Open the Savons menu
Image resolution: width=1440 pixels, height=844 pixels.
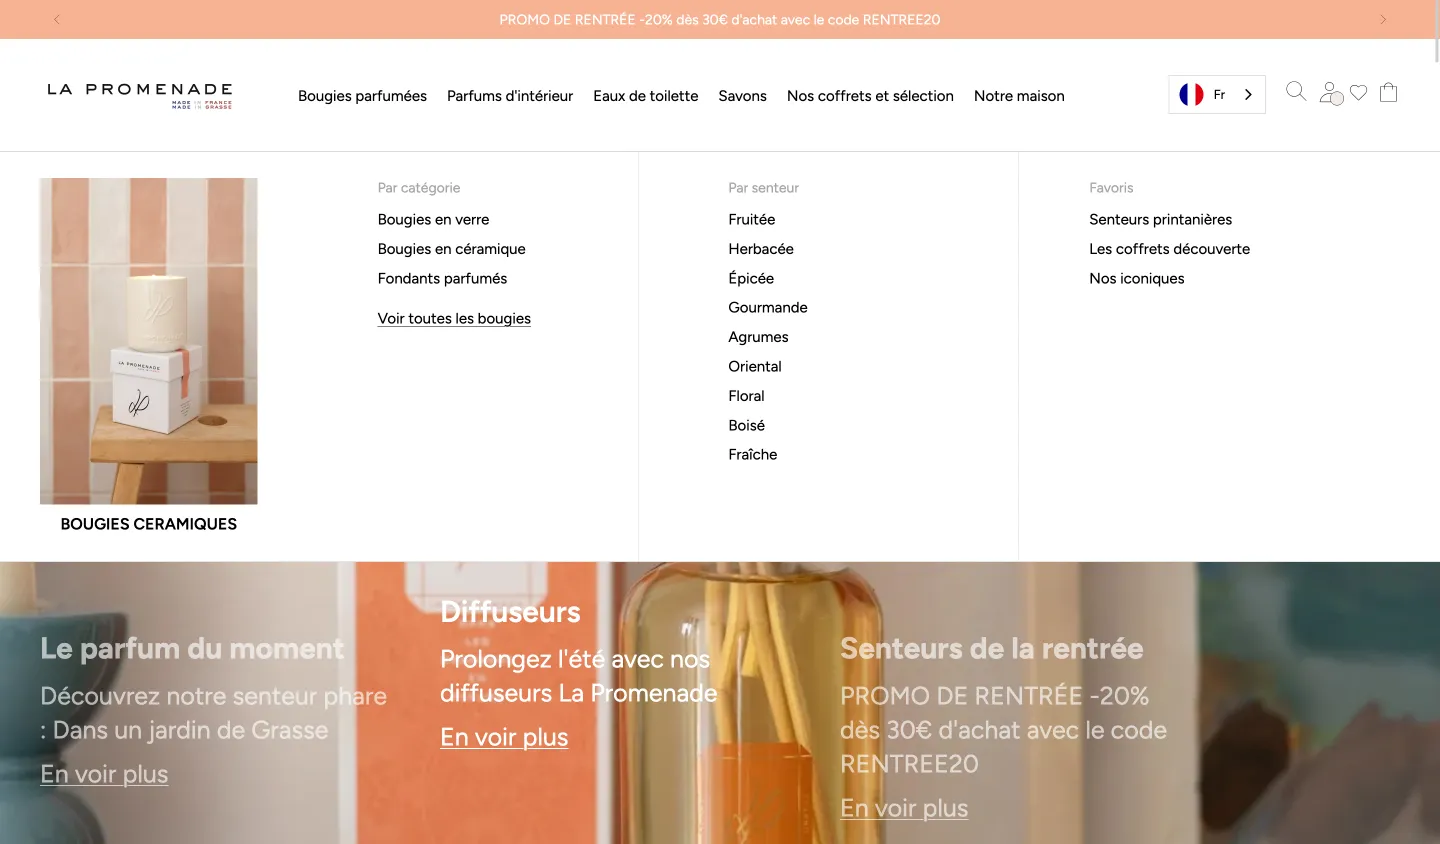click(x=743, y=96)
